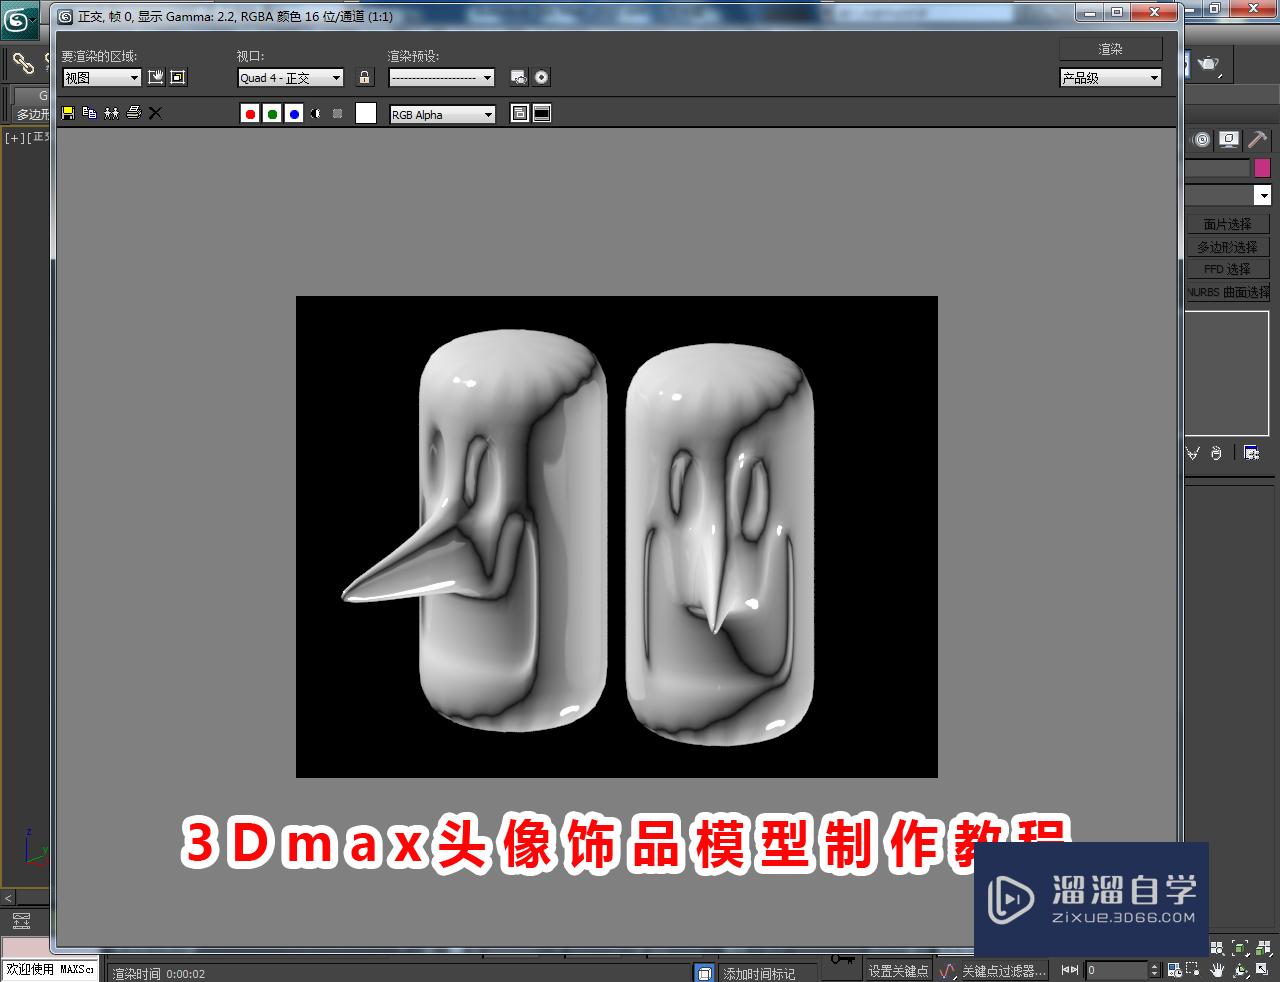Click the 多边形选择 modifier button
The height and width of the screenshot is (982, 1280).
pos(1227,247)
